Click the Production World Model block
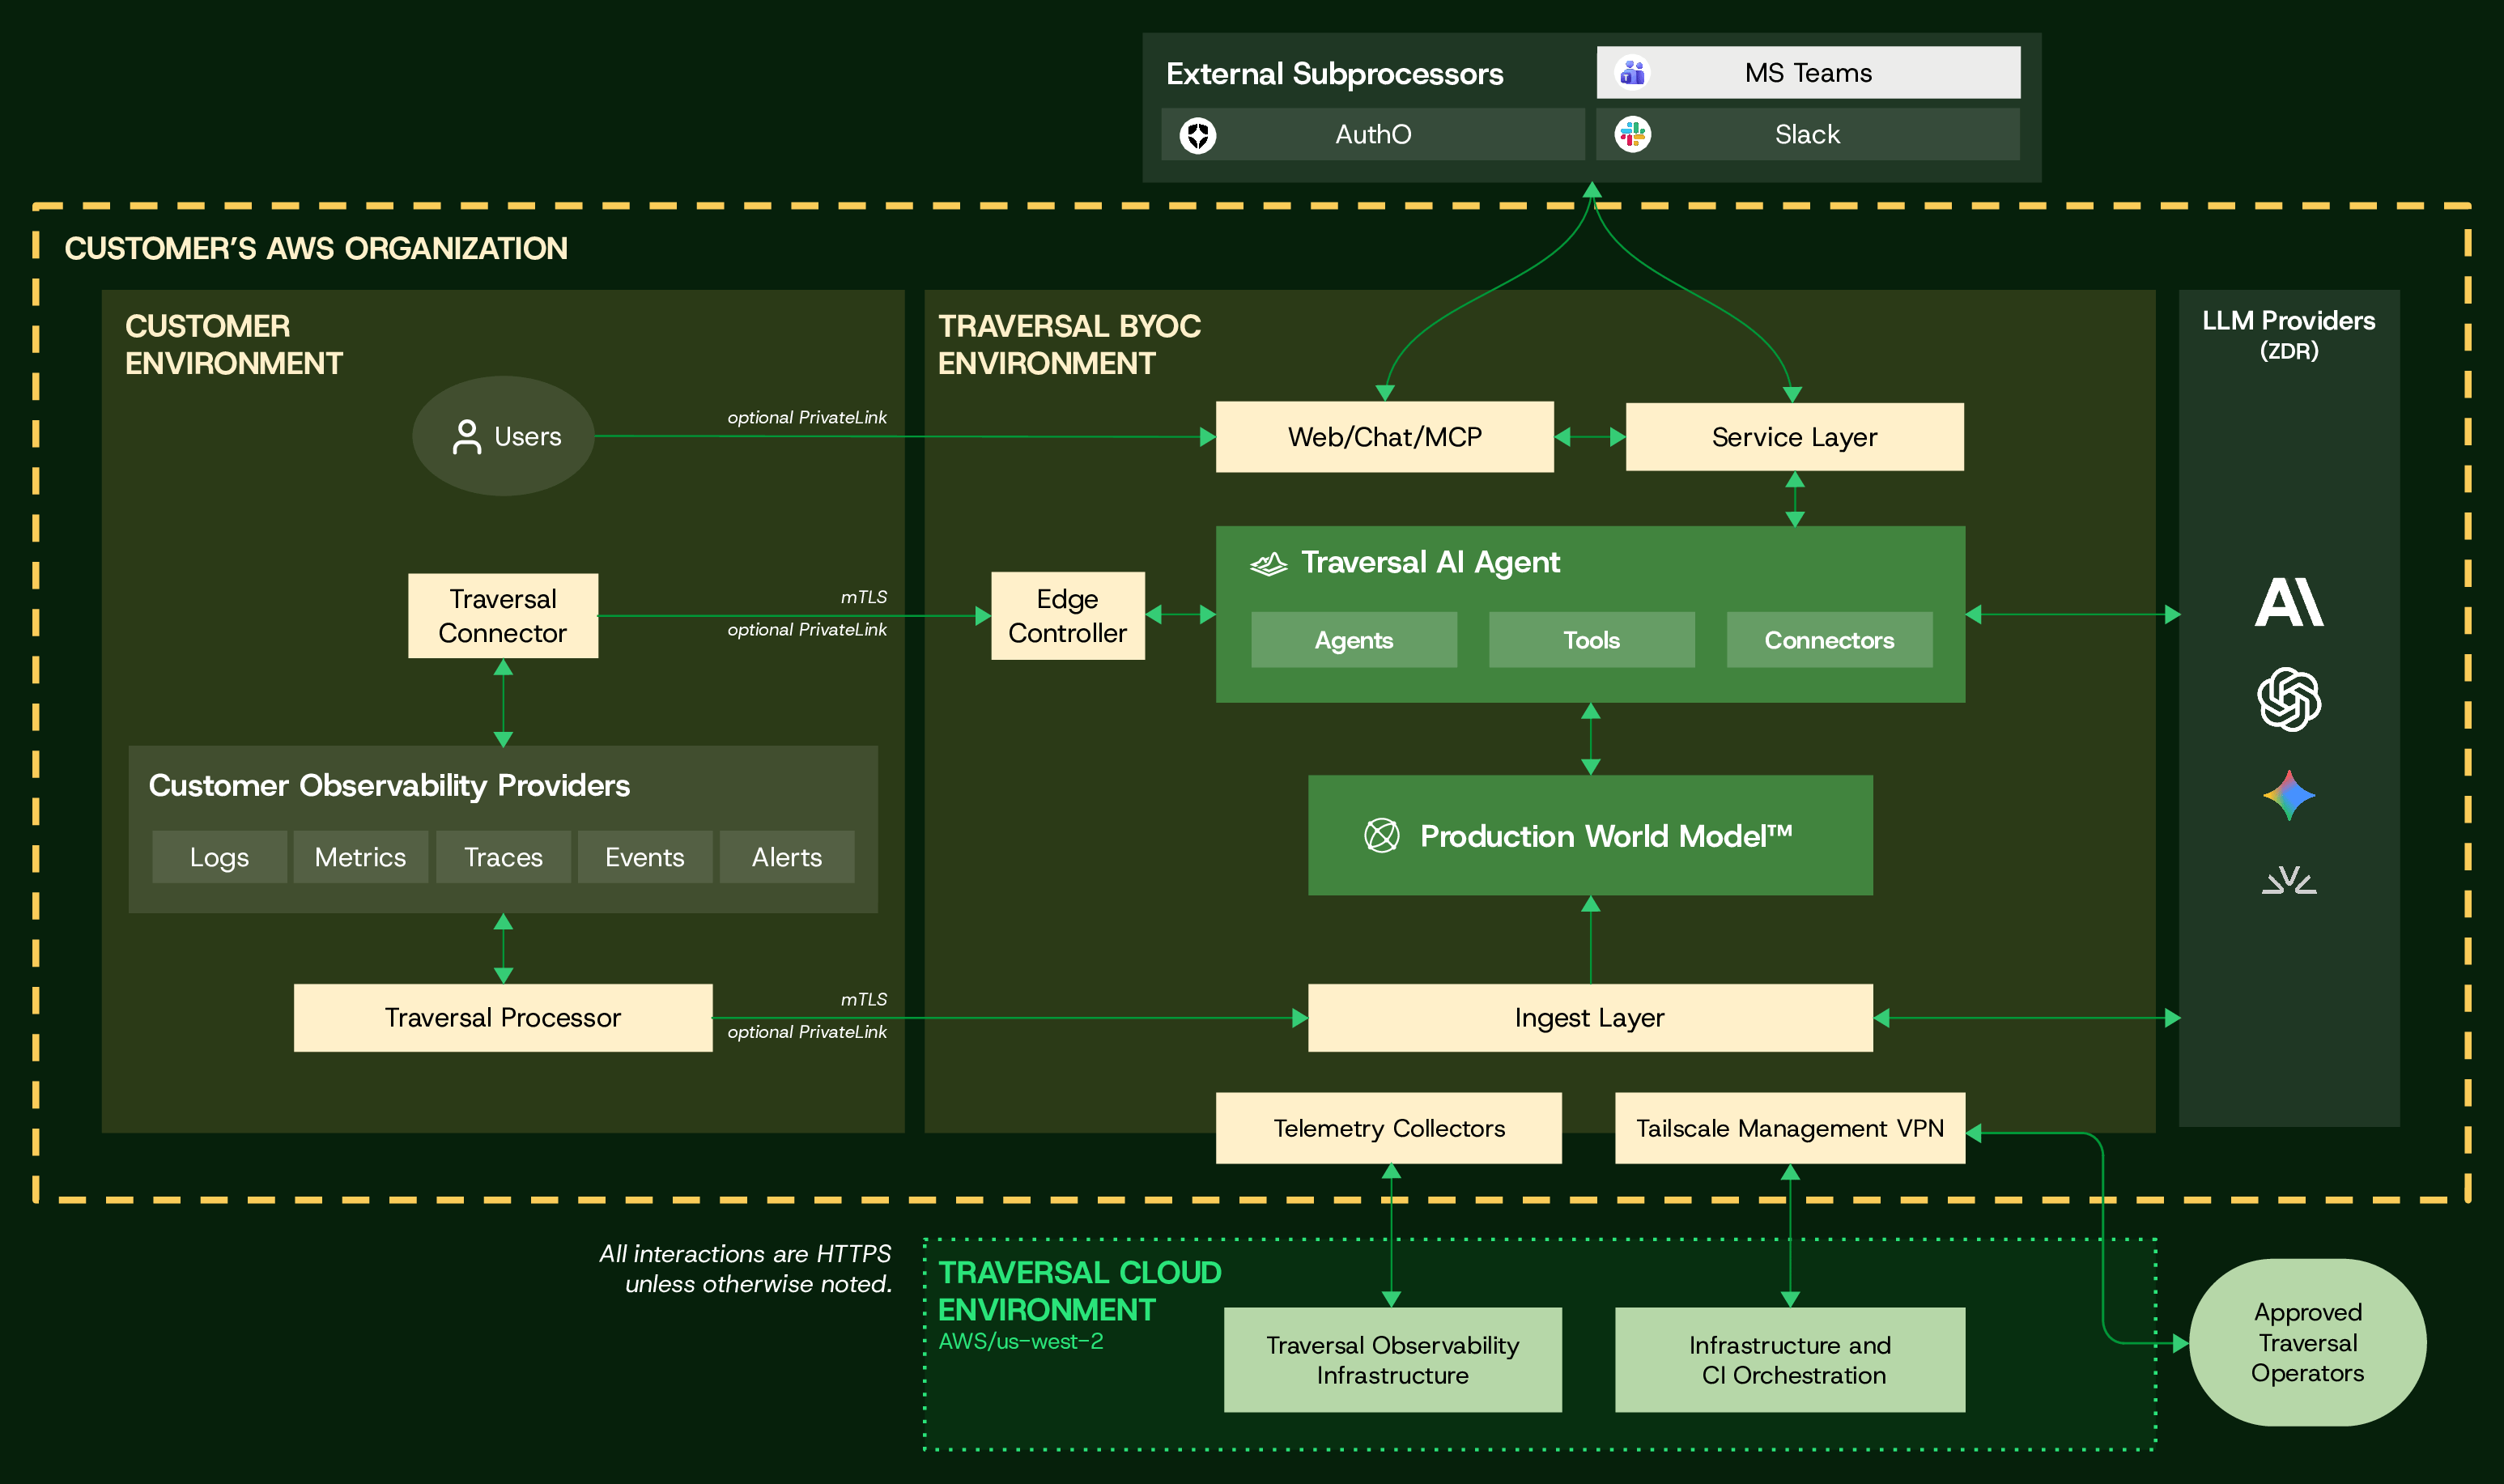 pyautogui.click(x=1590, y=835)
